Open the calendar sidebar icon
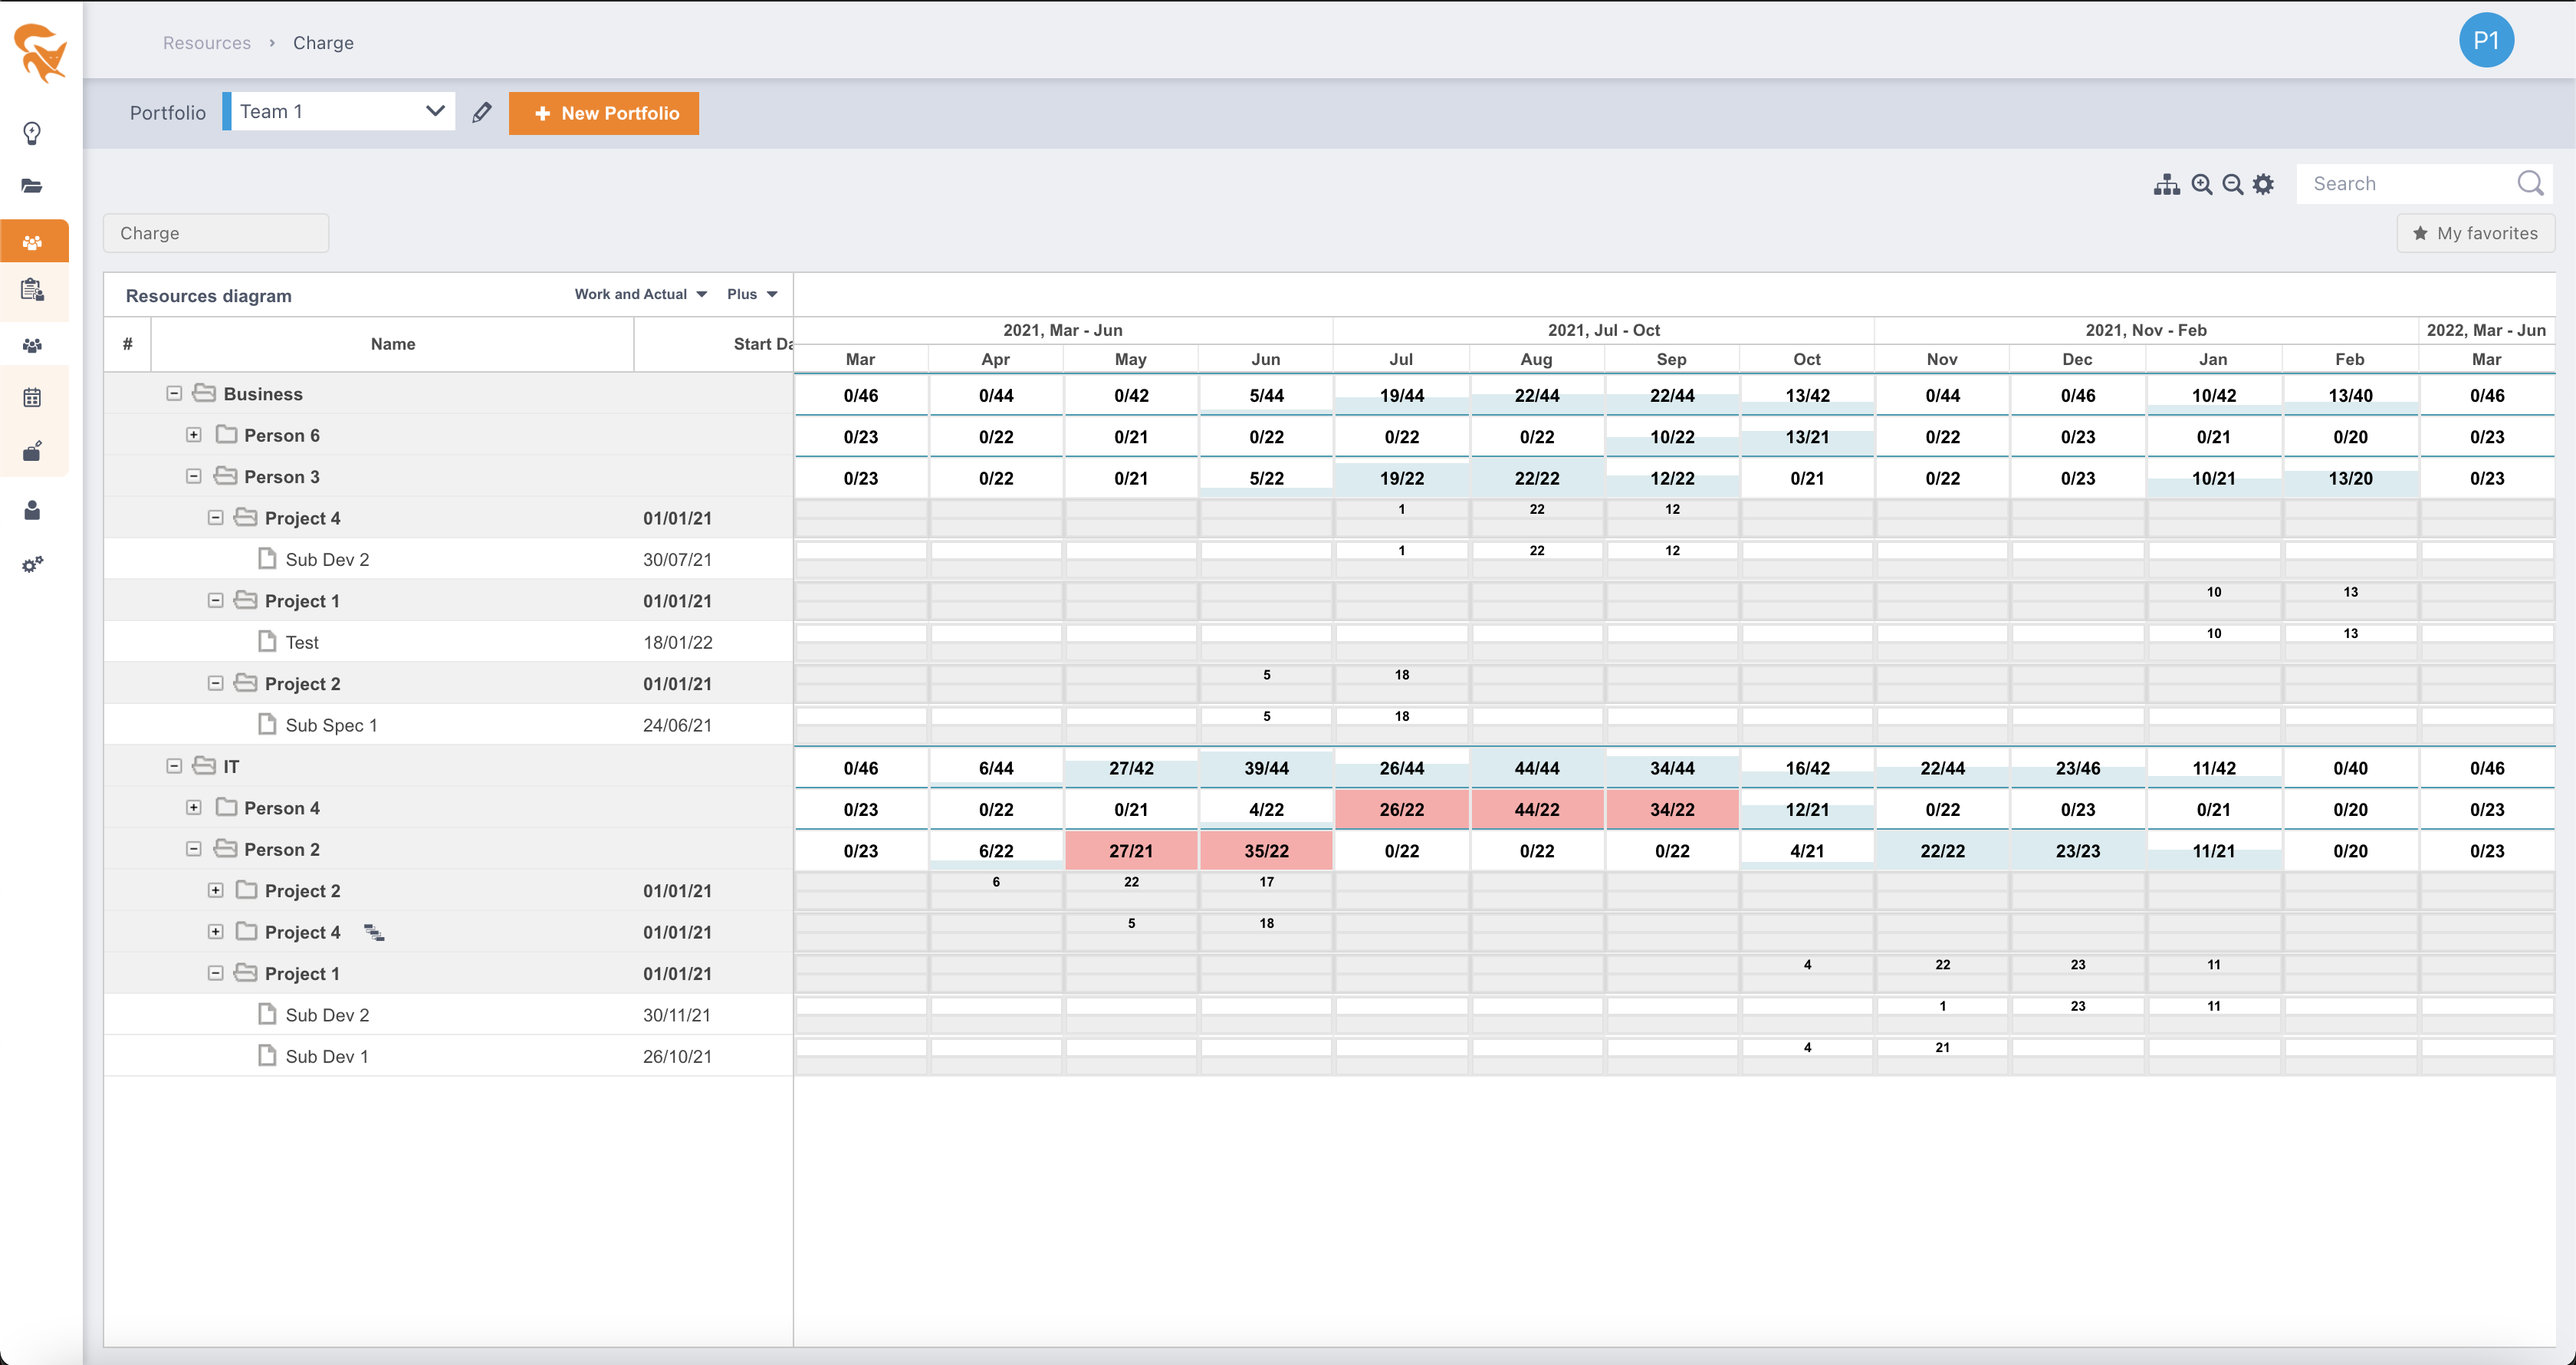The image size is (2576, 1365). 32,397
